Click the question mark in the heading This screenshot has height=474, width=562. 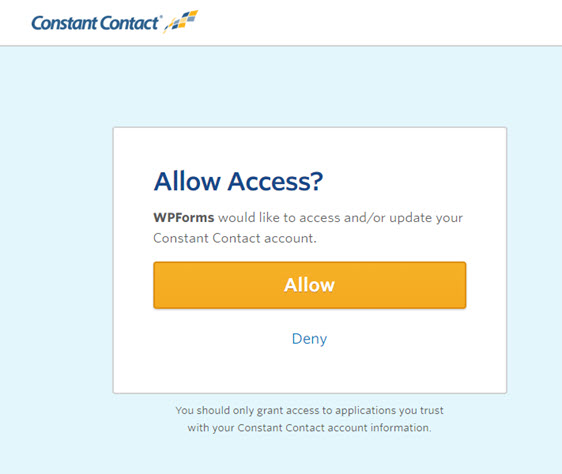316,181
